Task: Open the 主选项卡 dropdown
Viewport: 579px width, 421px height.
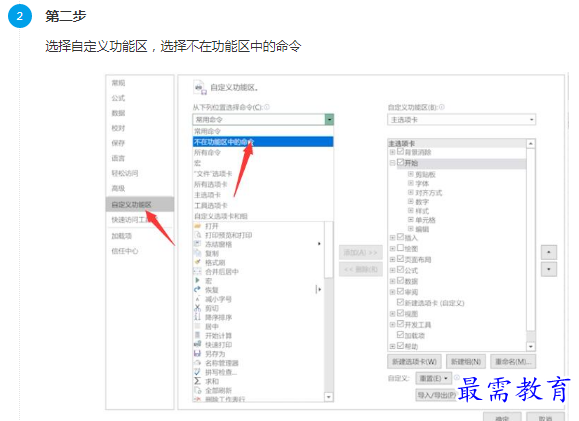Action: point(462,120)
